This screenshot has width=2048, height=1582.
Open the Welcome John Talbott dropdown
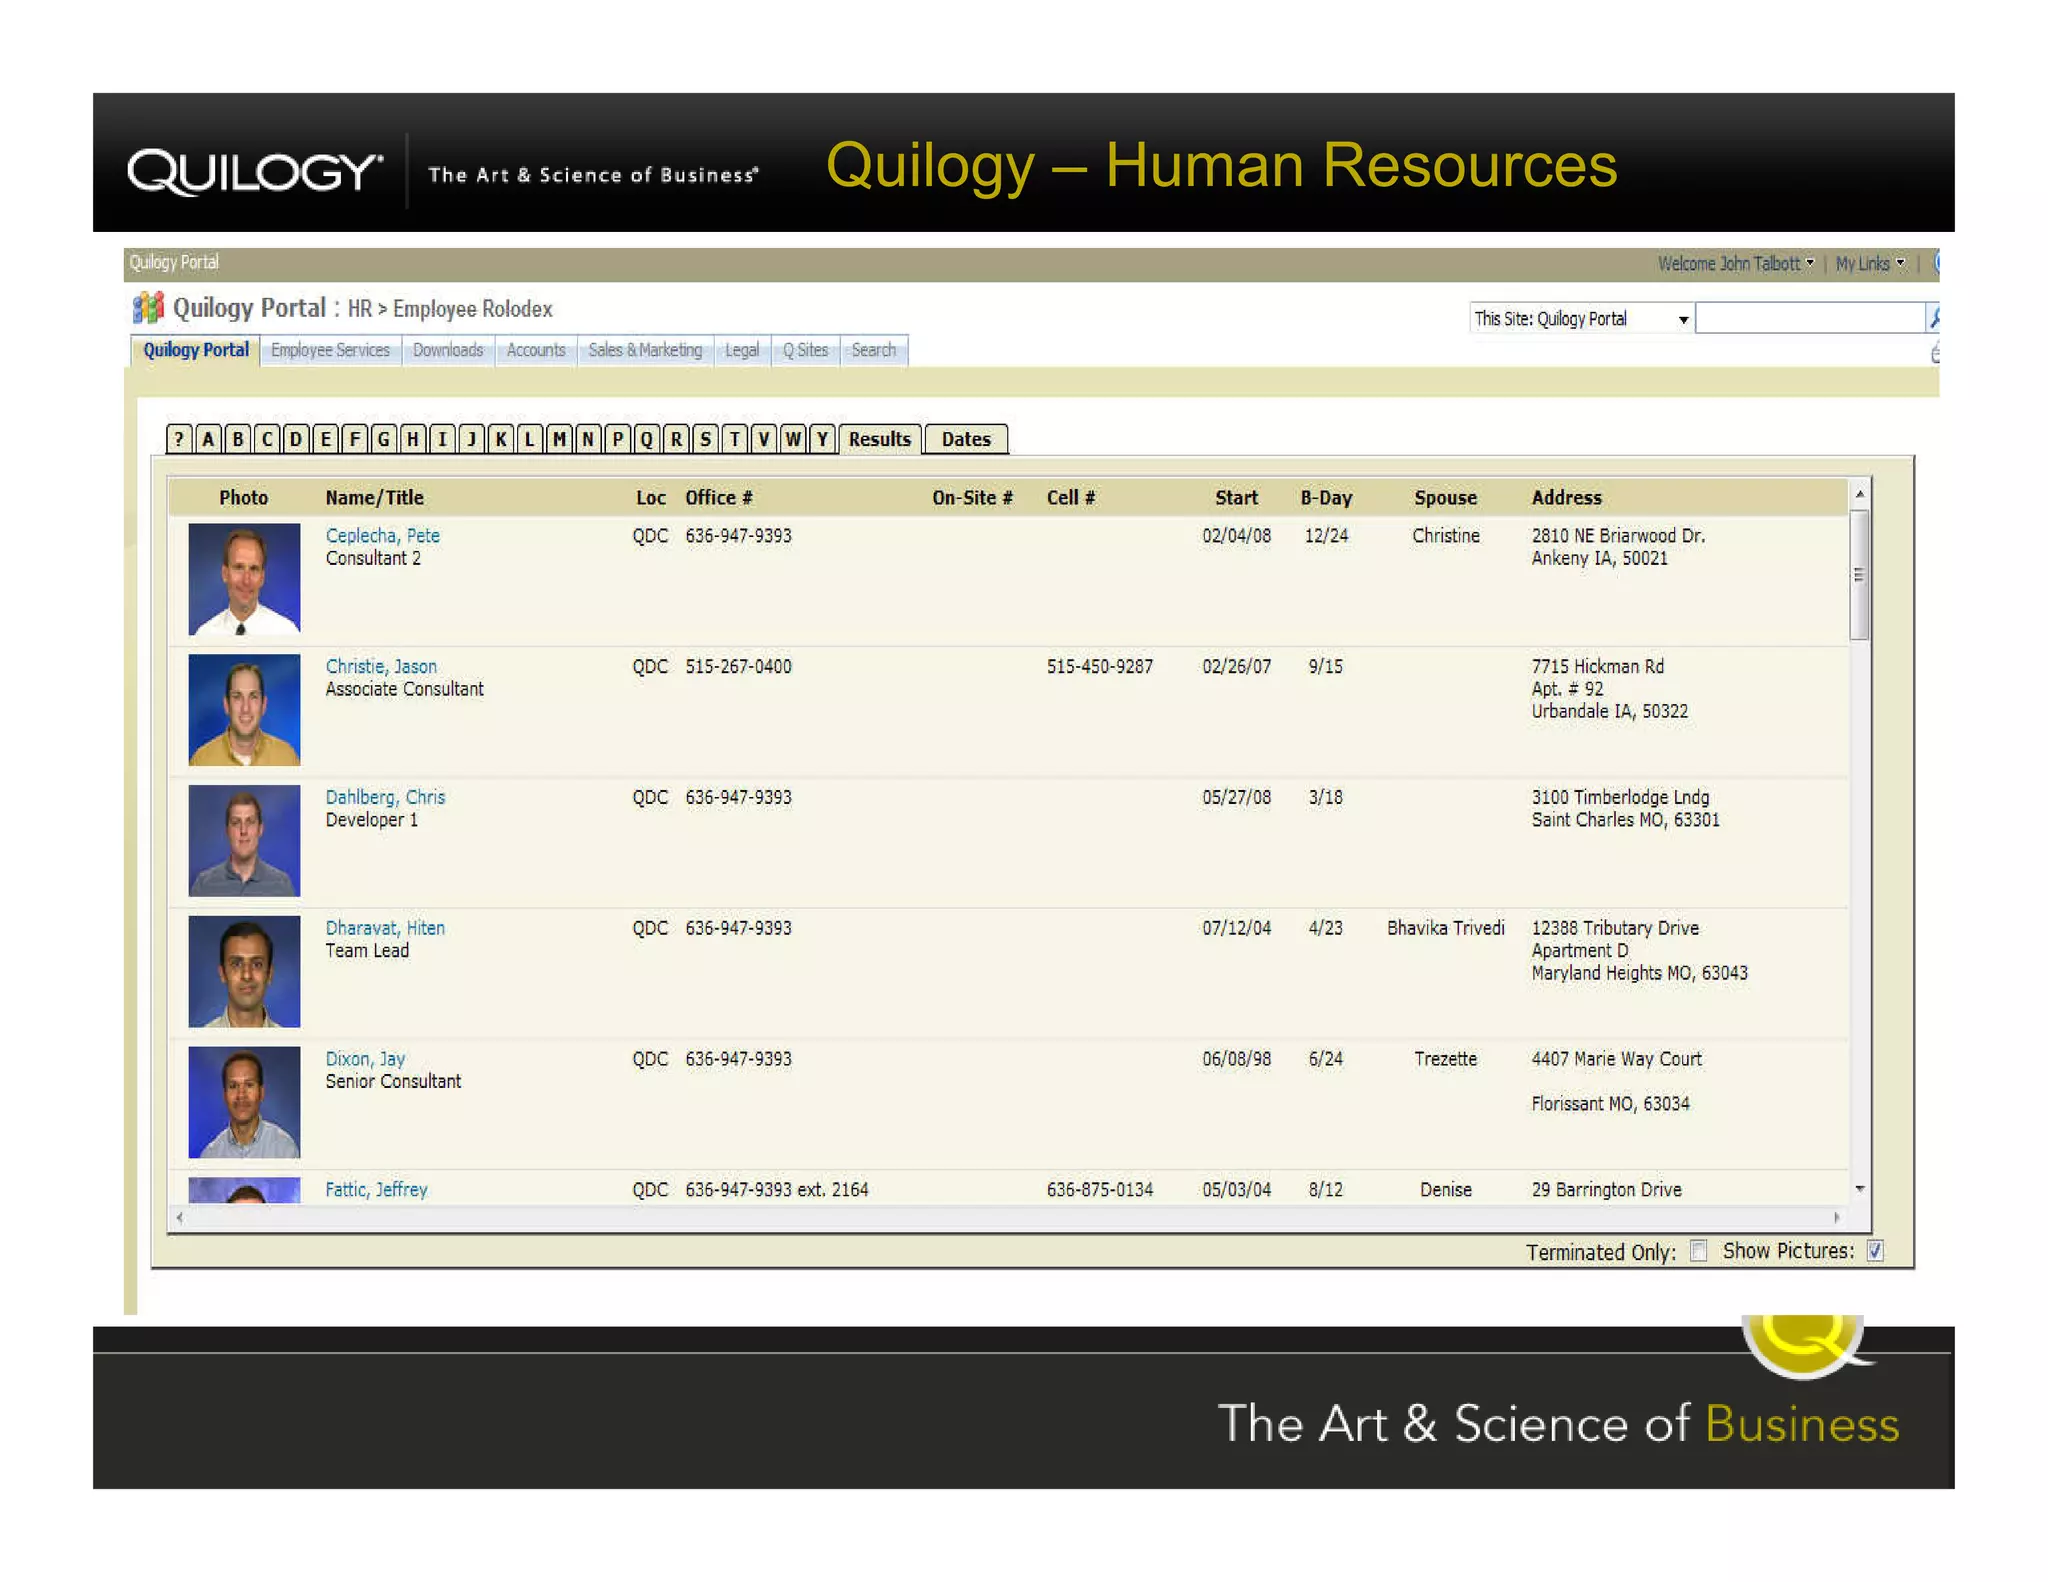(1735, 263)
